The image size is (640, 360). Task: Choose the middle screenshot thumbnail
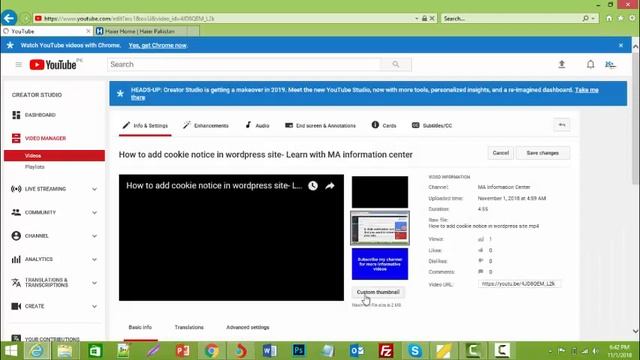[x=380, y=228]
